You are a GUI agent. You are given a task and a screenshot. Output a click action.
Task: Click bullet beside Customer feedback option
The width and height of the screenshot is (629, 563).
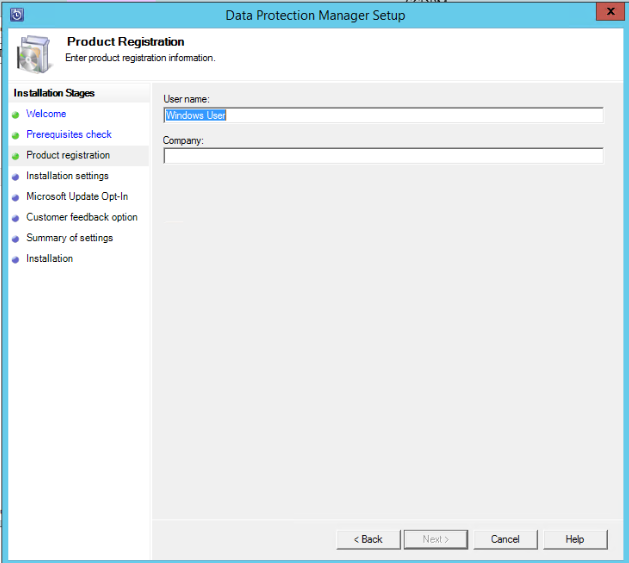coord(16,218)
